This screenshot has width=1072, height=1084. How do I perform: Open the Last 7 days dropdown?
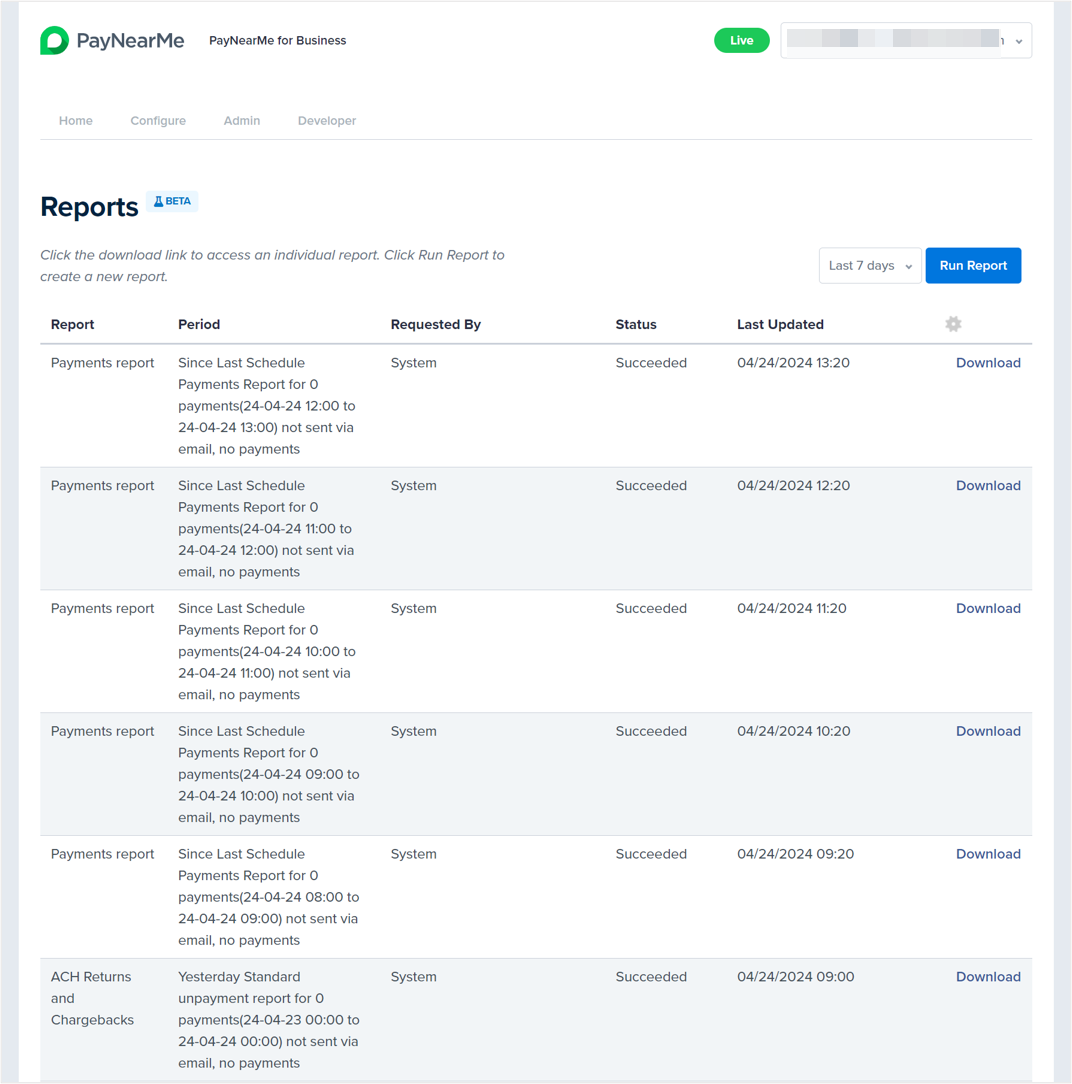point(869,265)
